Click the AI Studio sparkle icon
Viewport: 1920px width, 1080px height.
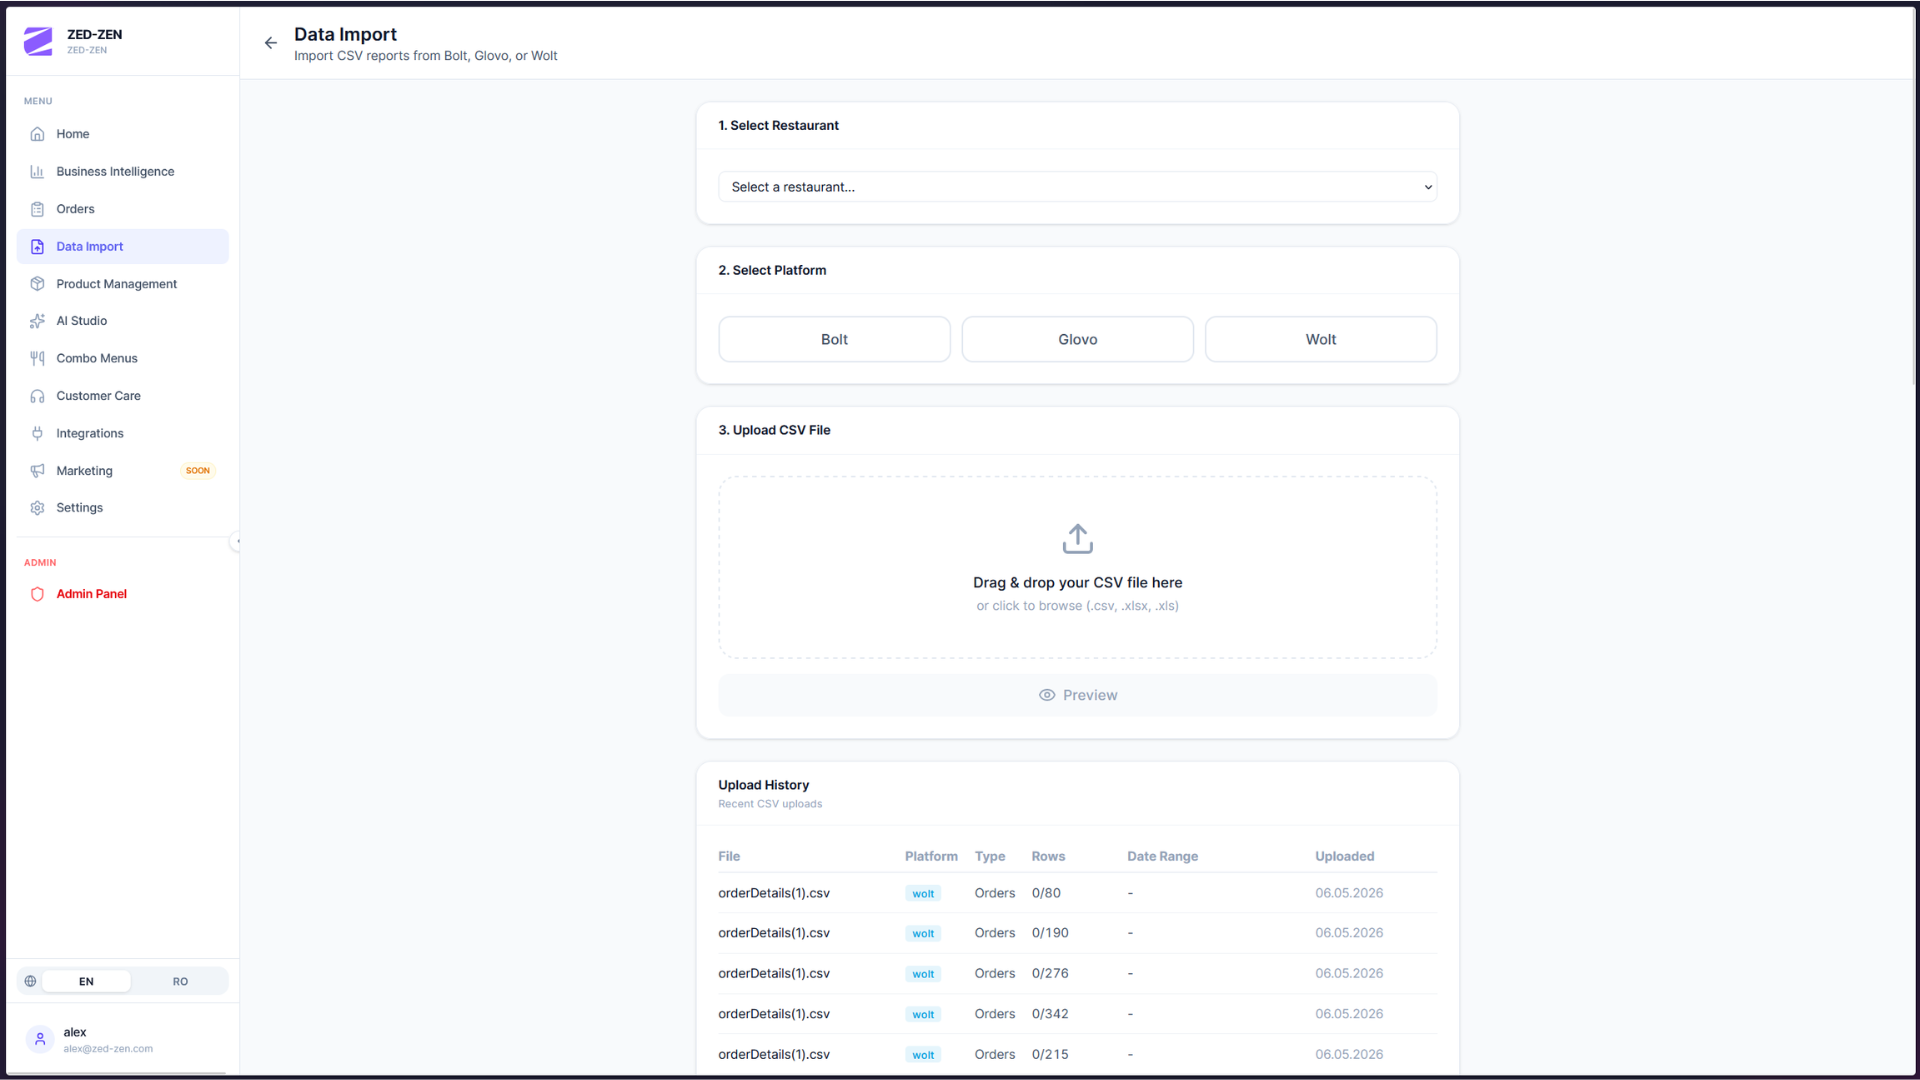click(37, 321)
